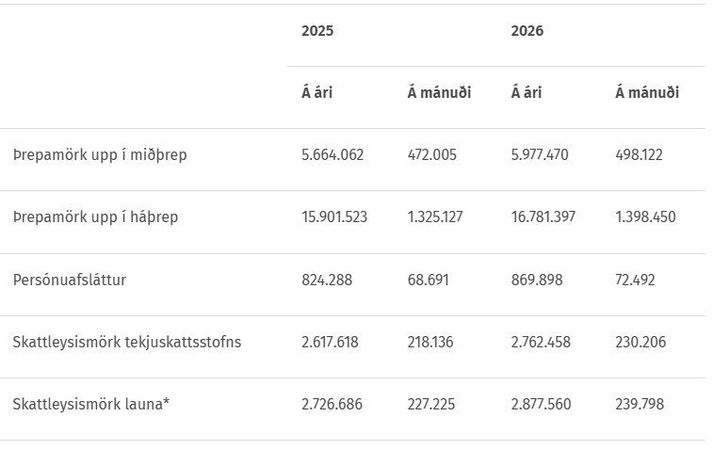The height and width of the screenshot is (449, 713).
Task: Click the 15.901.523 cell
Action: (x=334, y=217)
